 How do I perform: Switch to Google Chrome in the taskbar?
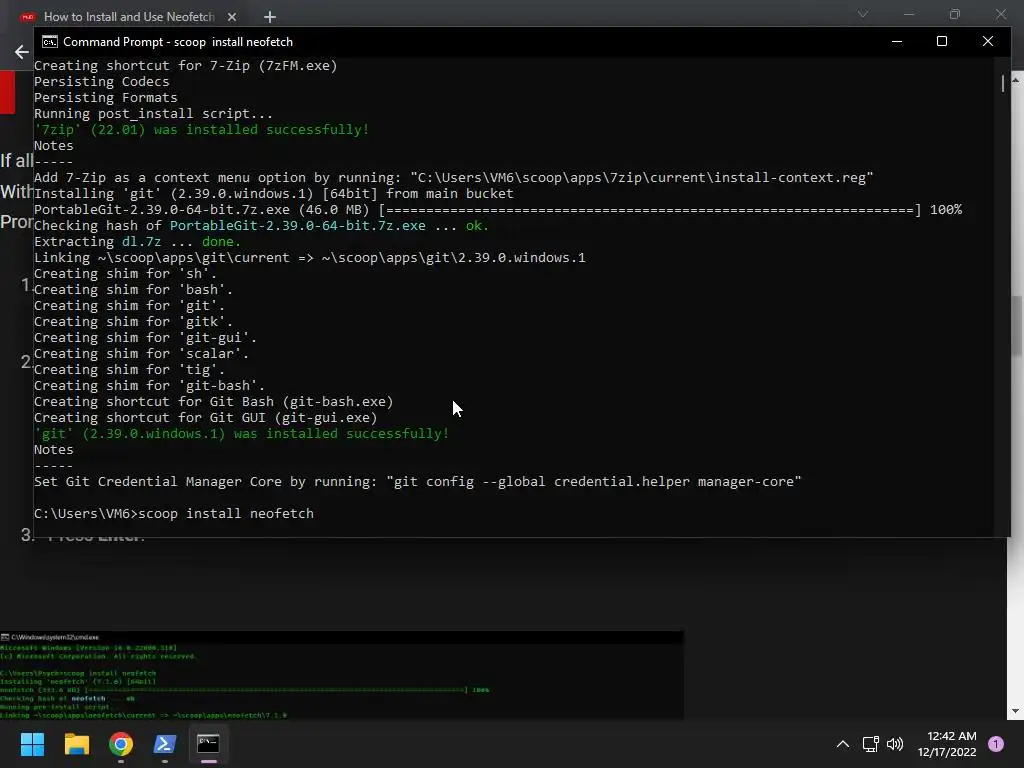(x=121, y=743)
